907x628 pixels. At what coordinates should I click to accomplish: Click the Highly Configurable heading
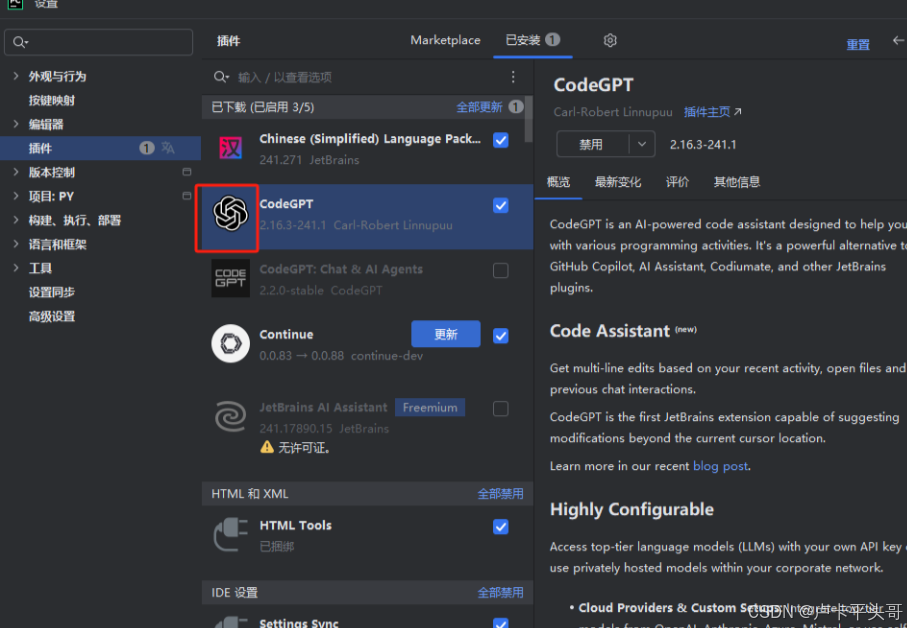[x=632, y=509]
